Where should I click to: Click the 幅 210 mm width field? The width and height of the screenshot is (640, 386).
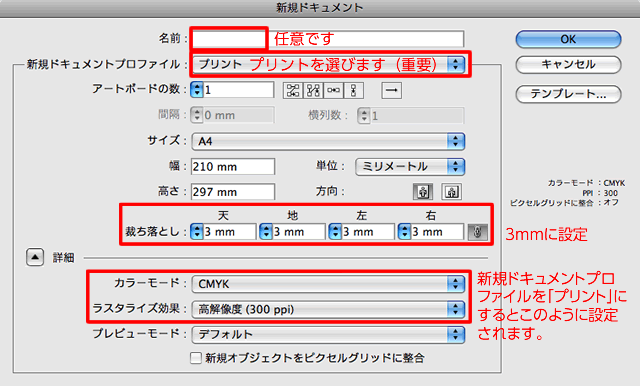click(x=233, y=166)
